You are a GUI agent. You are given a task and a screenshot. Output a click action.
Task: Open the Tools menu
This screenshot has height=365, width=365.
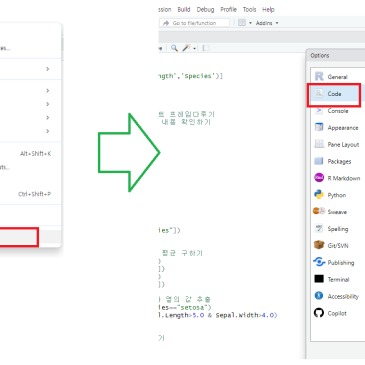pyautogui.click(x=249, y=9)
